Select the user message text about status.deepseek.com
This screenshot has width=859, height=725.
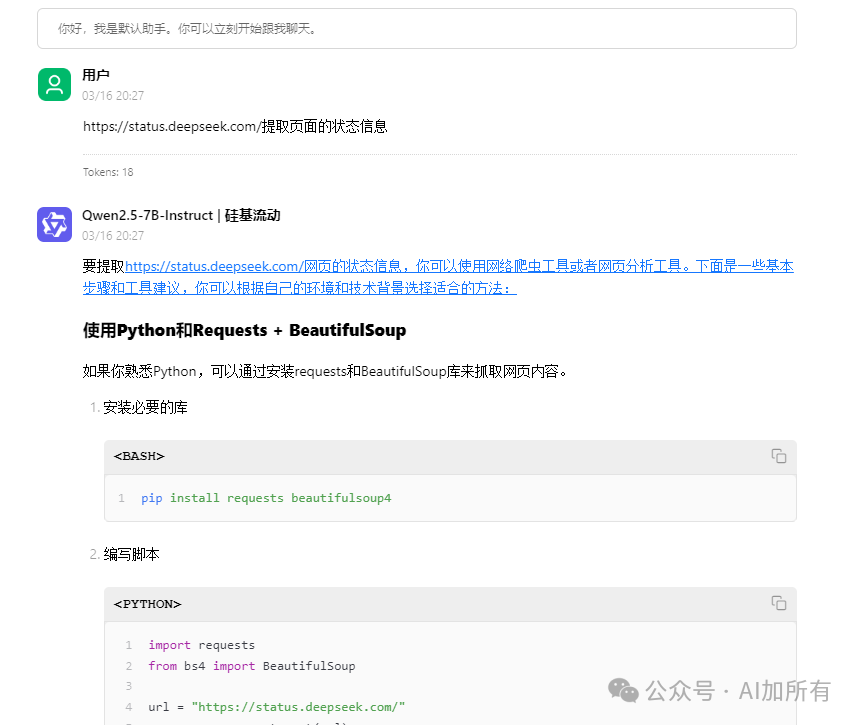tap(235, 127)
